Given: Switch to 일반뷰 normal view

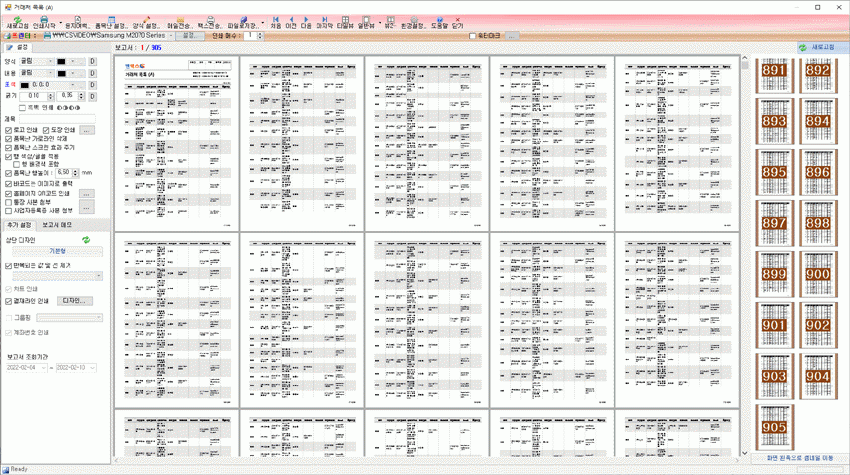Looking at the screenshot, I should coord(366,23).
